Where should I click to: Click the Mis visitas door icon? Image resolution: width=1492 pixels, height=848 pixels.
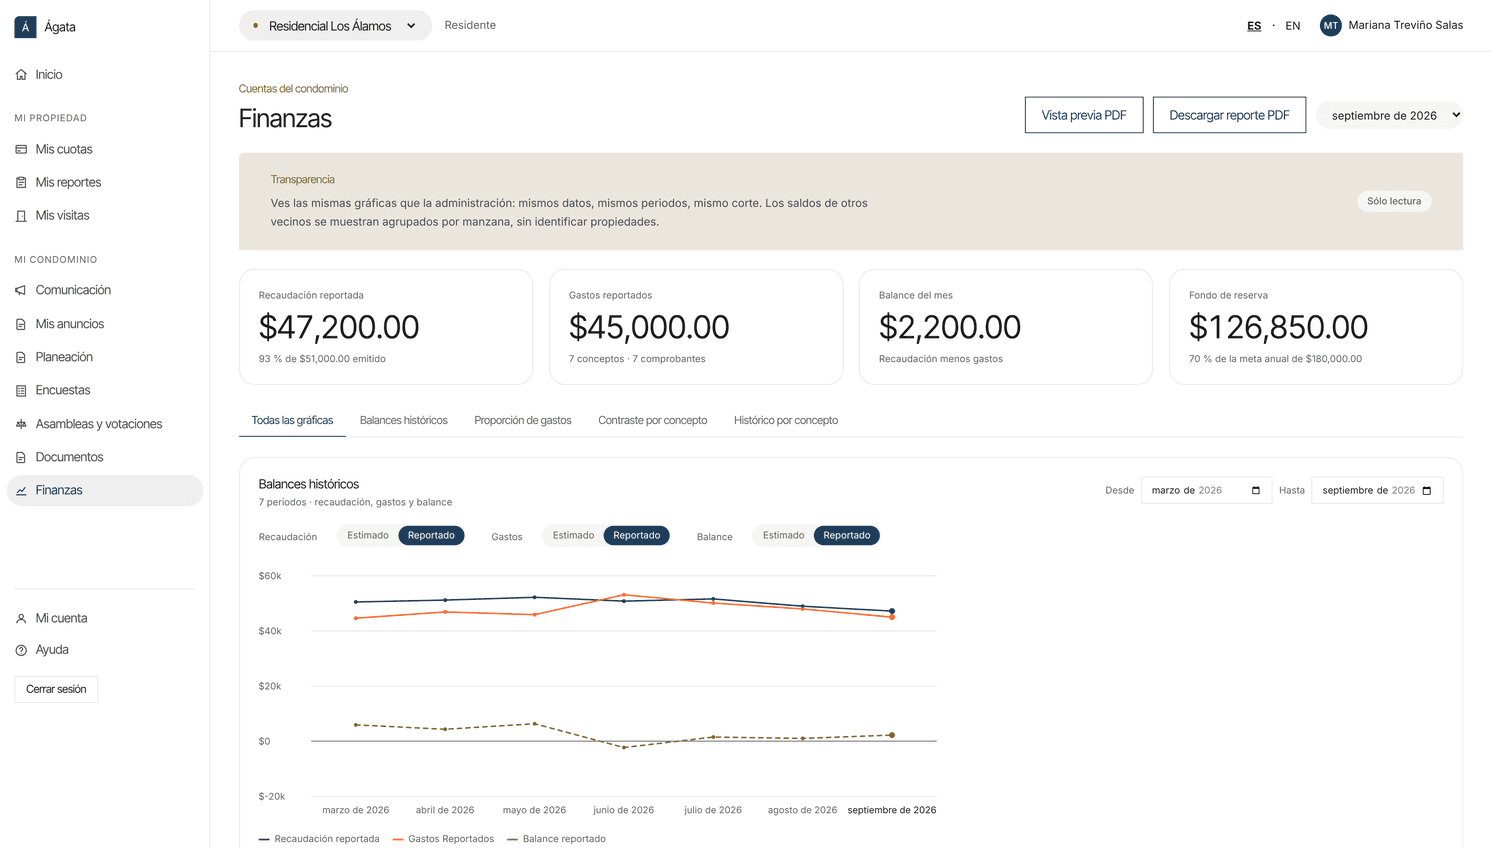point(21,216)
